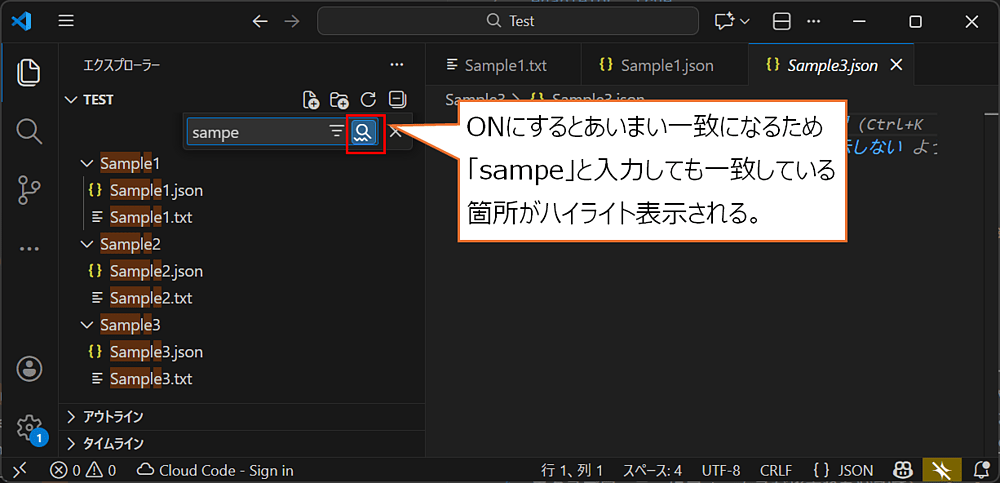Viewport: 1000px width, 483px height.
Task: Open Explorer views and more actions menu
Action: (397, 64)
